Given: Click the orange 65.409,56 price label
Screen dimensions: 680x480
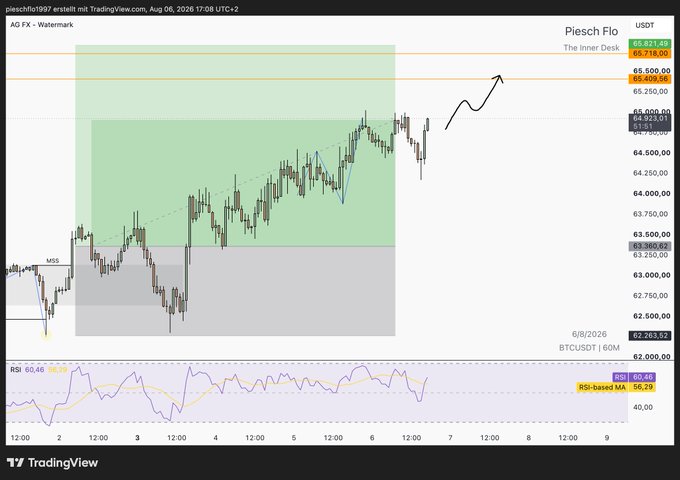Looking at the screenshot, I should point(650,79).
